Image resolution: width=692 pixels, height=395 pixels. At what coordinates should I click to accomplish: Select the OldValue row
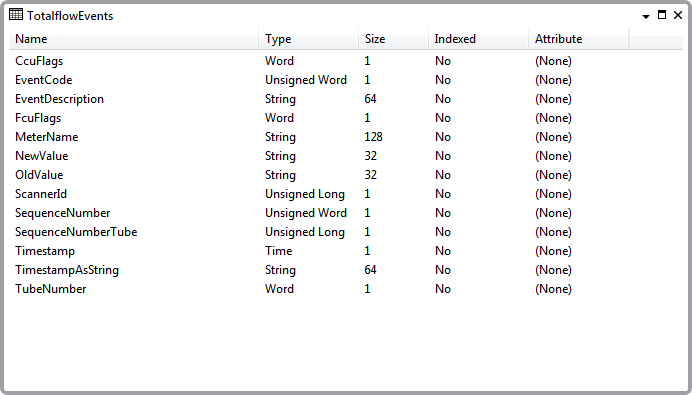click(x=346, y=175)
